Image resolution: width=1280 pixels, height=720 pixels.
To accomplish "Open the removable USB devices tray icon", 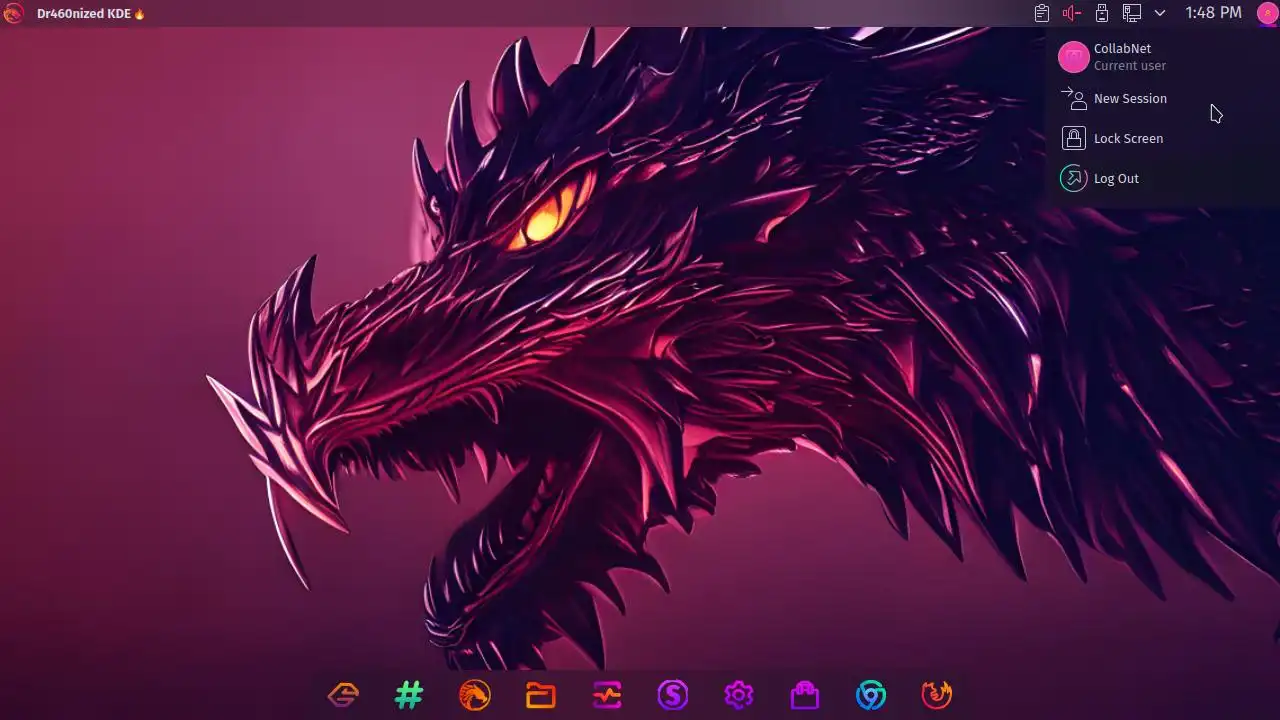I will (x=1102, y=13).
